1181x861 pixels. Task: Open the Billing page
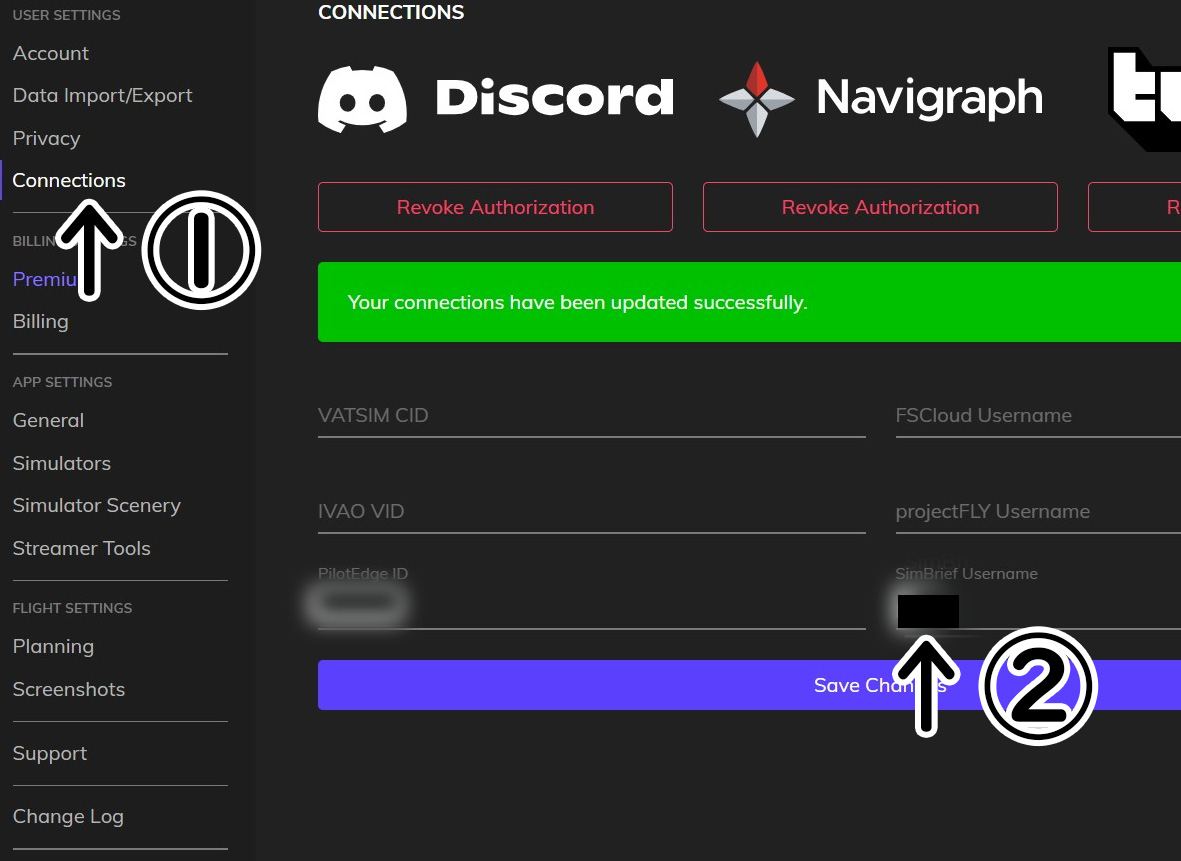40,321
